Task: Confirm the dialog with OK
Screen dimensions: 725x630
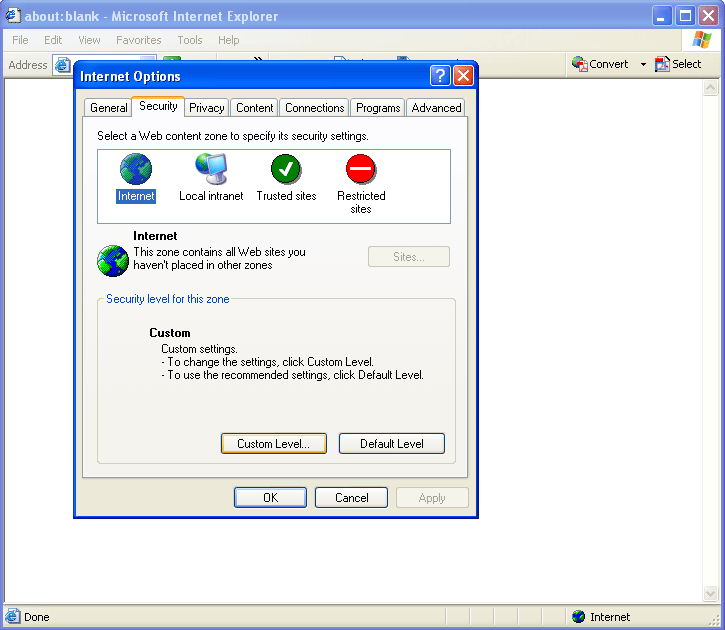Action: pyautogui.click(x=270, y=498)
